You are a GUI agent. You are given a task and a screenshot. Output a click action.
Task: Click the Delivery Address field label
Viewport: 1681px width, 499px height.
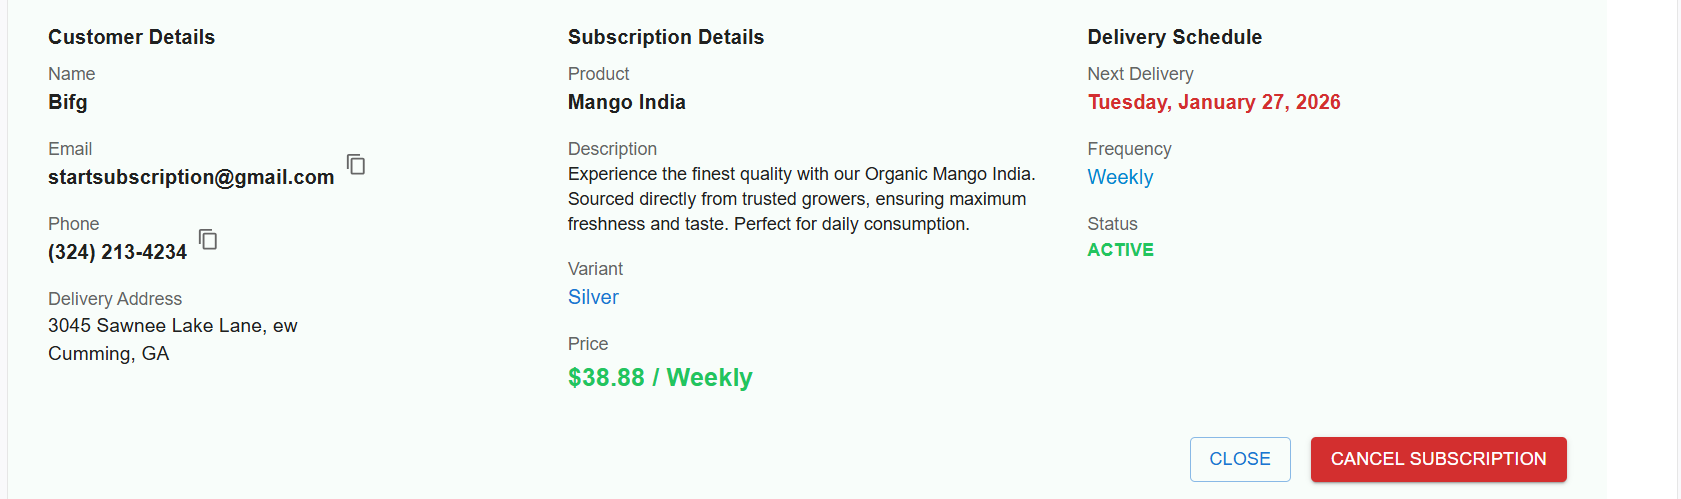(115, 299)
